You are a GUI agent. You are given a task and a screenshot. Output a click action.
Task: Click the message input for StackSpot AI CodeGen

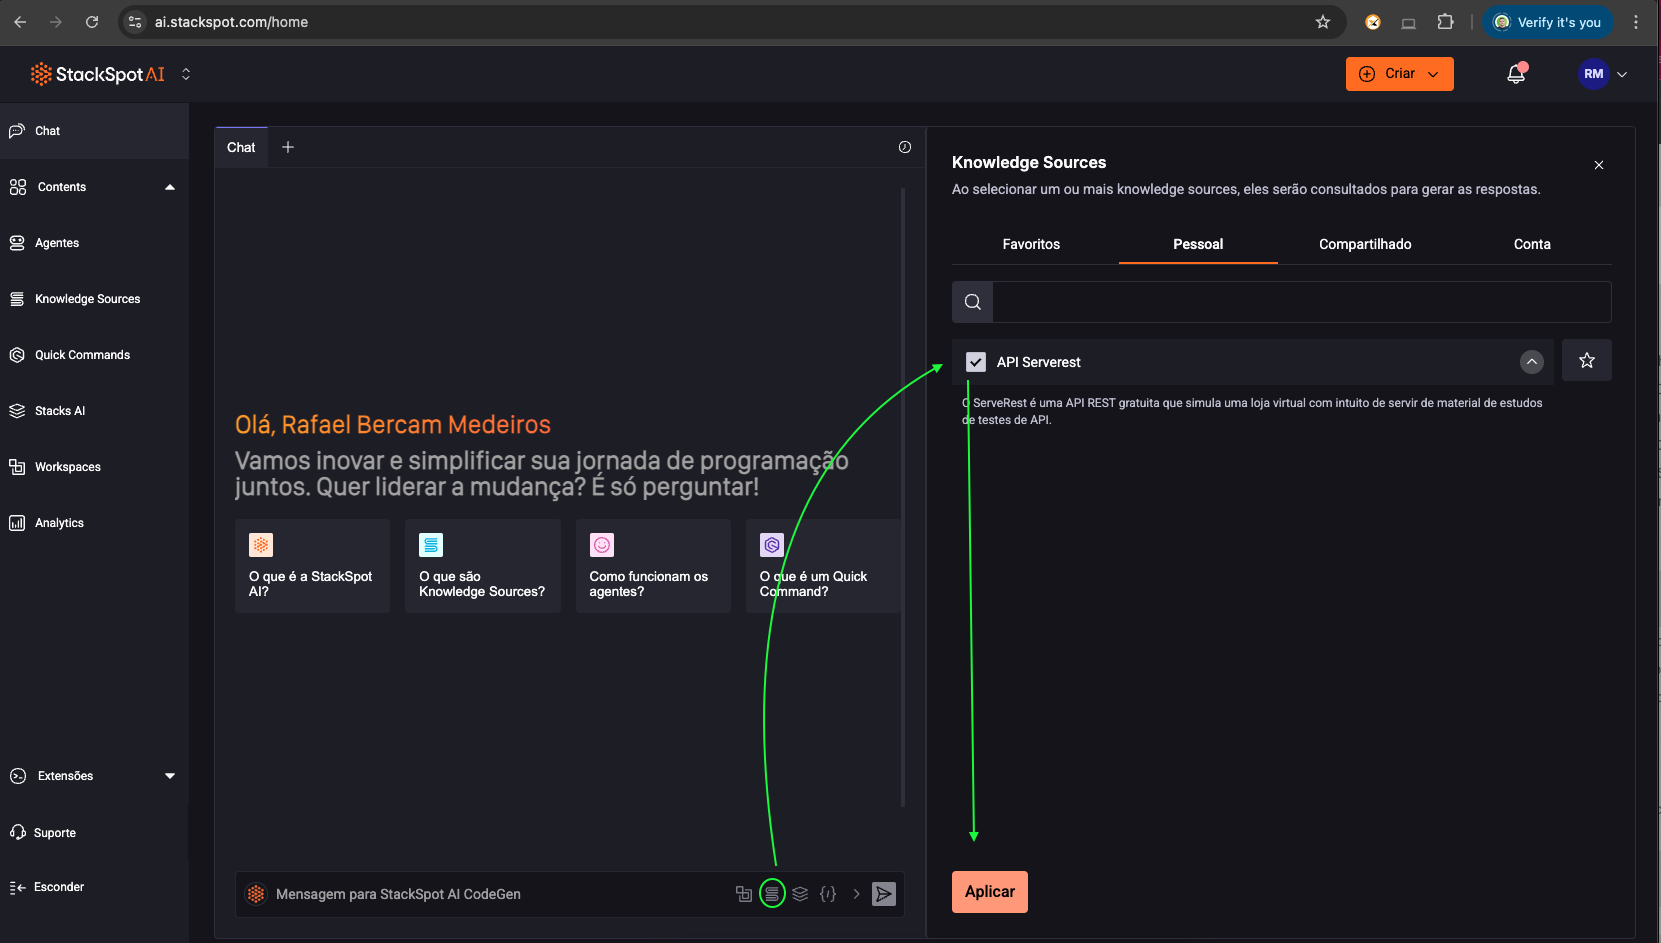pos(500,894)
